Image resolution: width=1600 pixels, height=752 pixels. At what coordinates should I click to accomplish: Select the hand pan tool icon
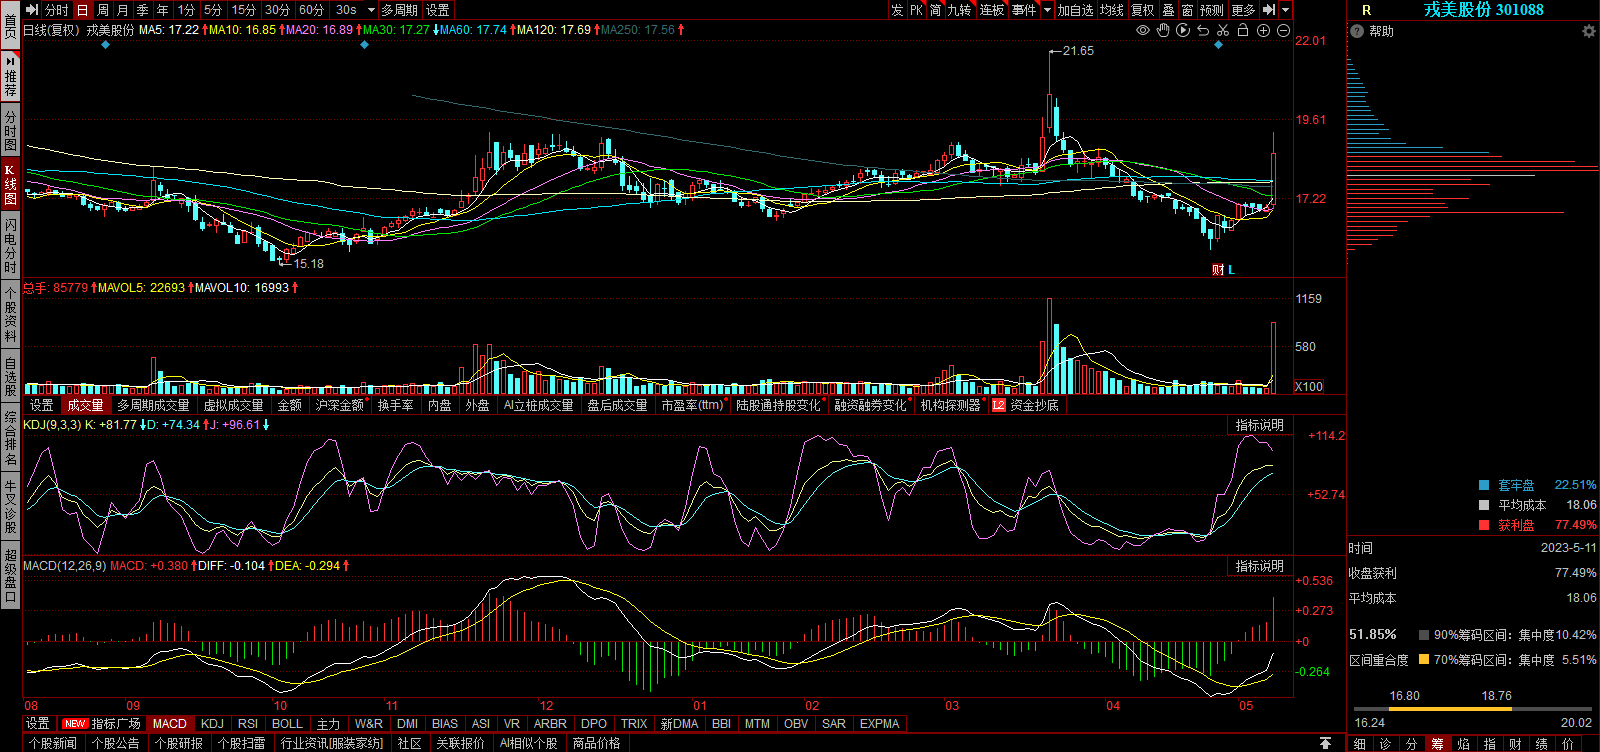1163,30
